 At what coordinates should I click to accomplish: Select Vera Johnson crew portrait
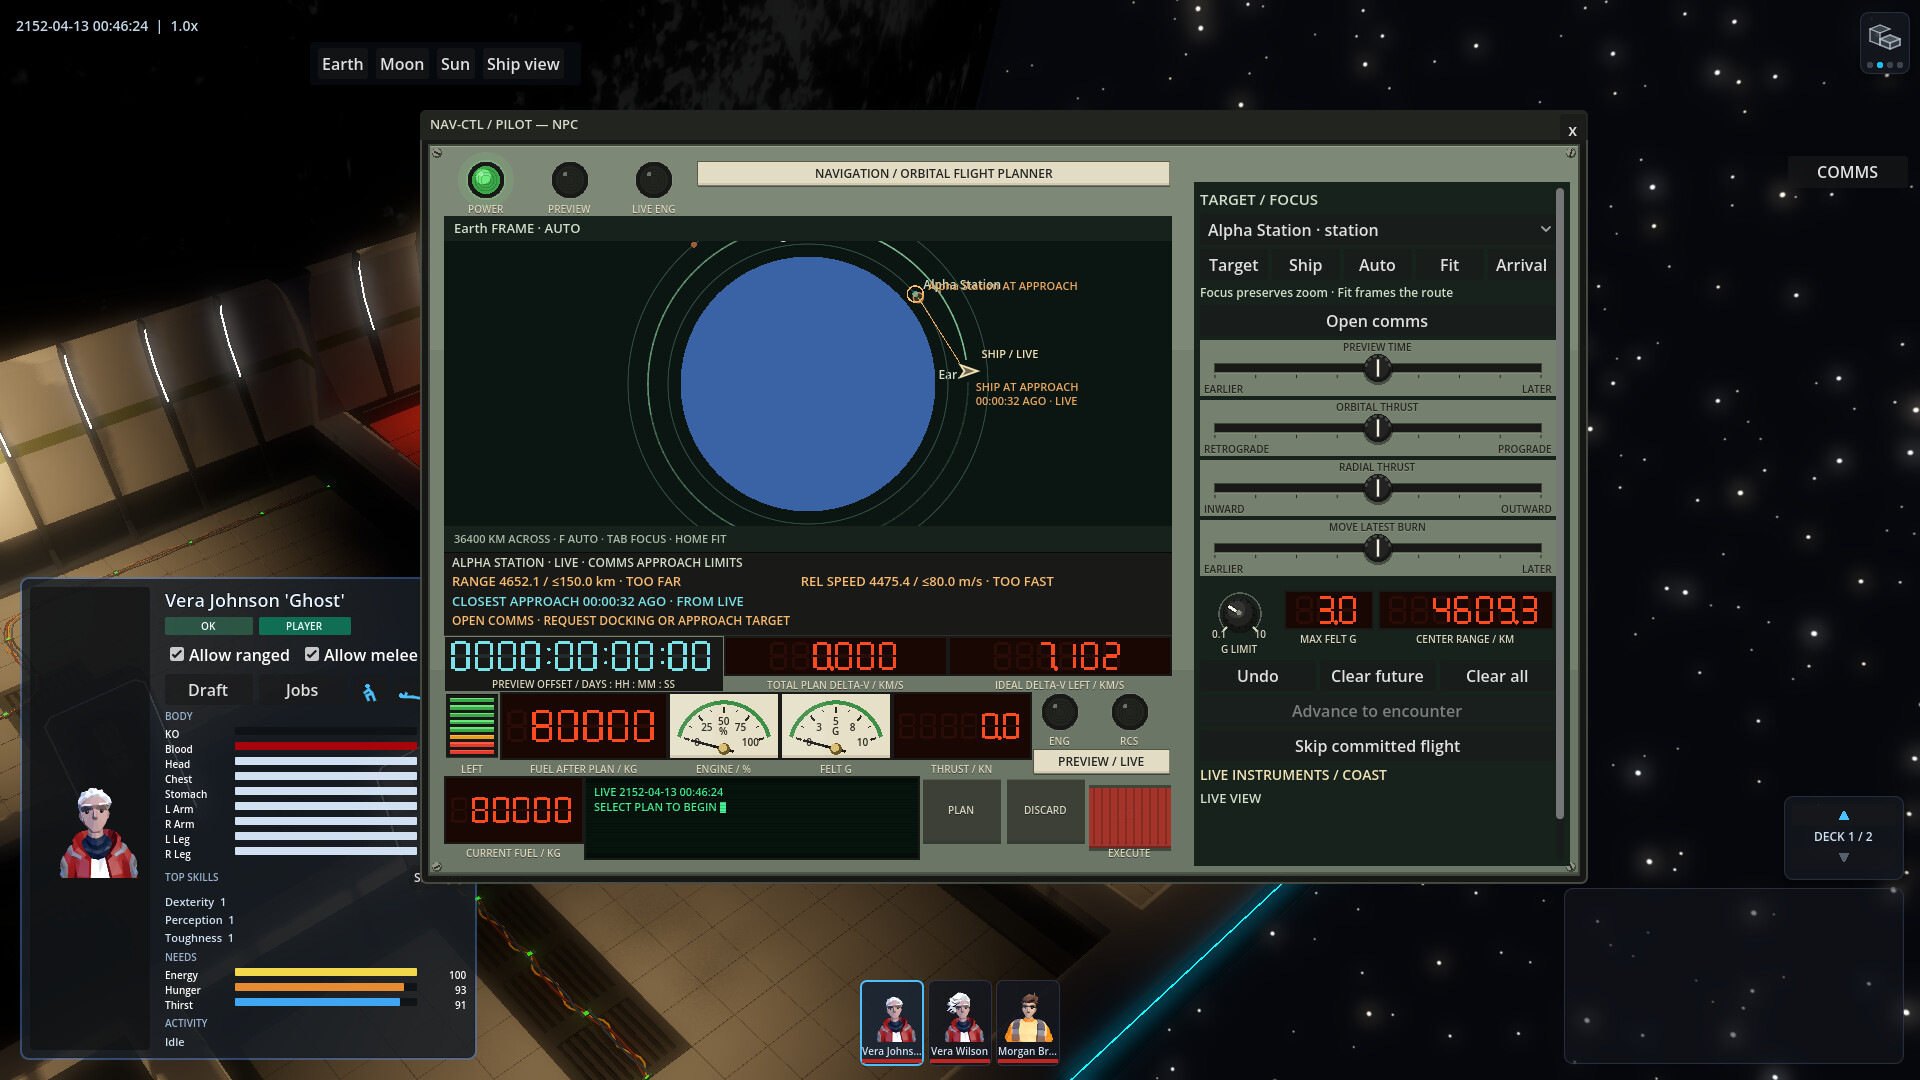891,1022
